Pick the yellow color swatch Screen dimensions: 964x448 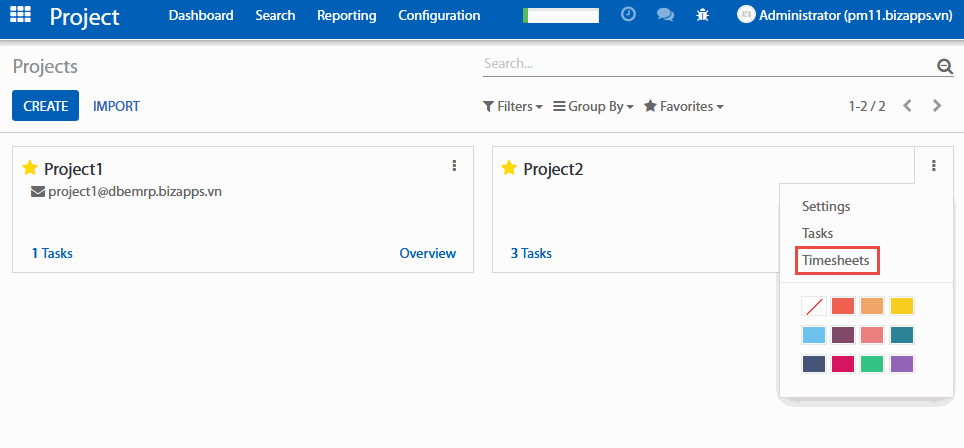coord(902,306)
